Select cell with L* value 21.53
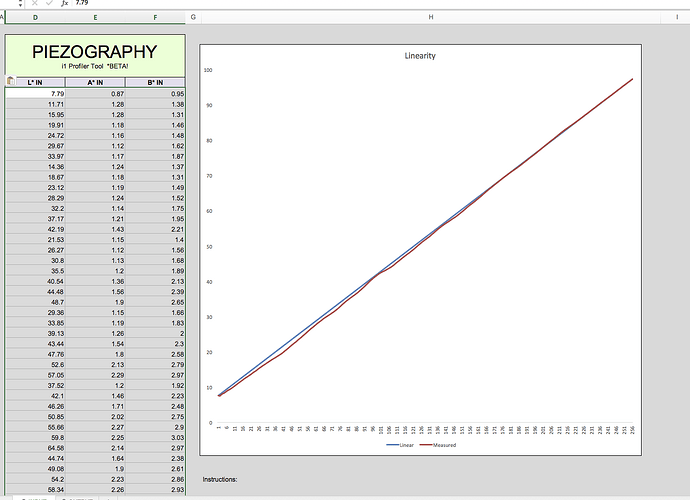Screen dimensions: 690x500 point(35,239)
